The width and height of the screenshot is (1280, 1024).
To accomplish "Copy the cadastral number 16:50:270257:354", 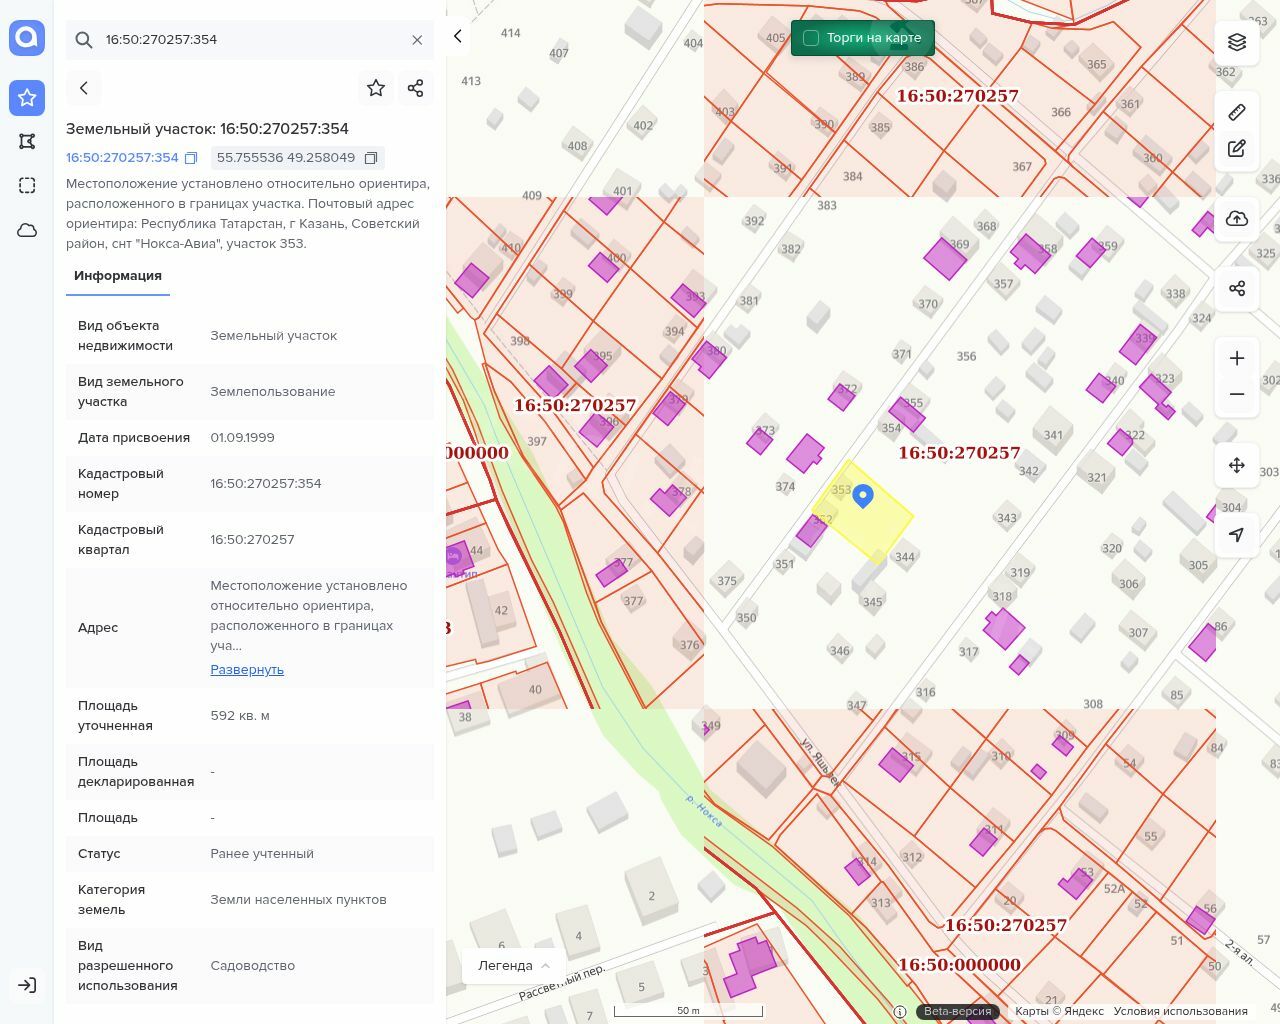I will point(191,158).
